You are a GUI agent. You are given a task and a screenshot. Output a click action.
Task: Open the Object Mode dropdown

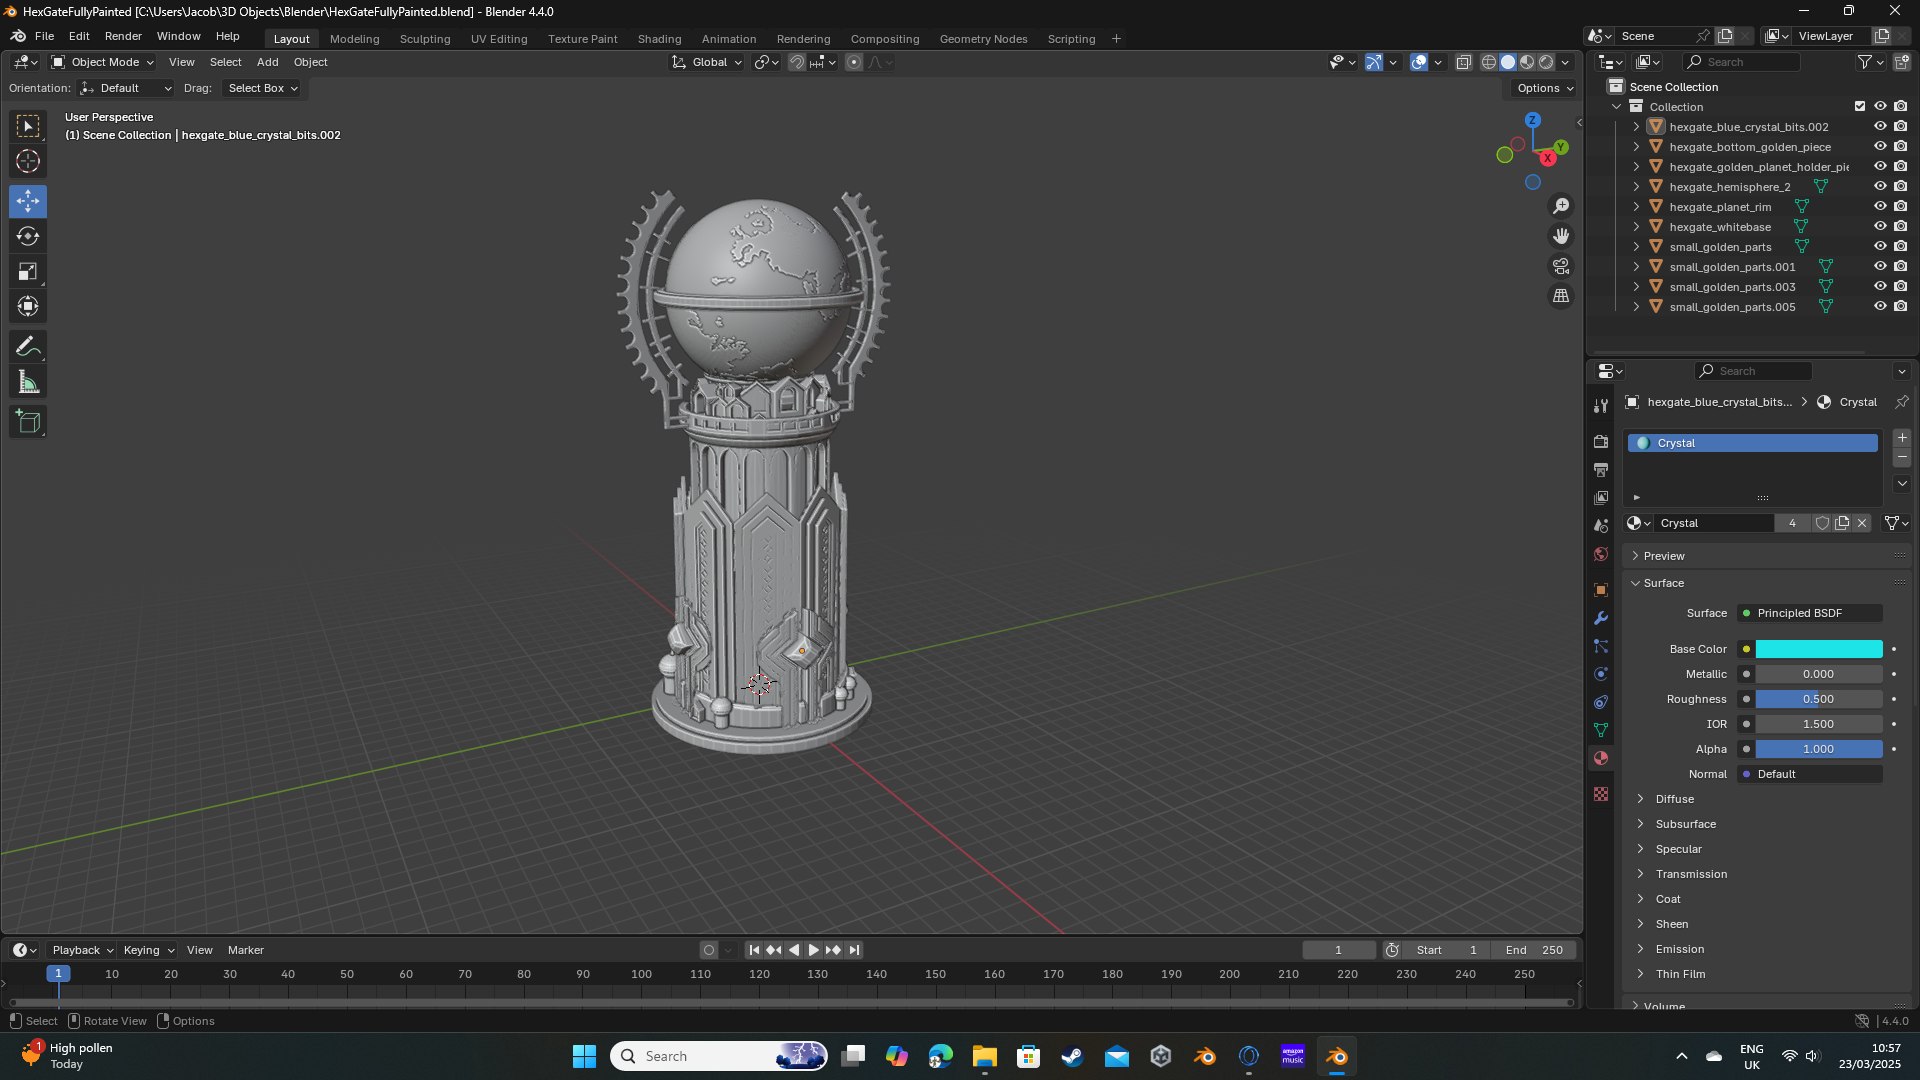pos(103,62)
